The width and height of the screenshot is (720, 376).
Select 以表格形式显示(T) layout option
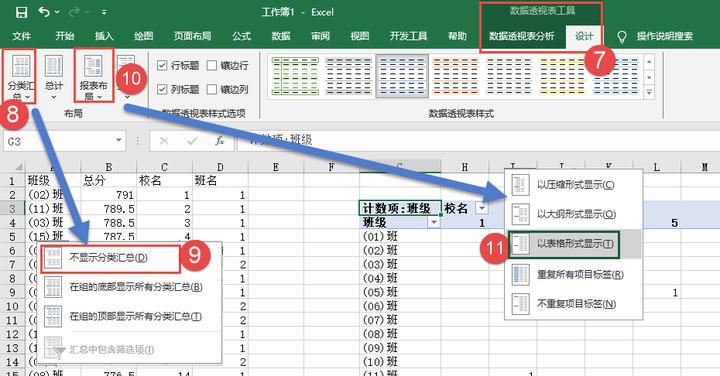pos(573,244)
